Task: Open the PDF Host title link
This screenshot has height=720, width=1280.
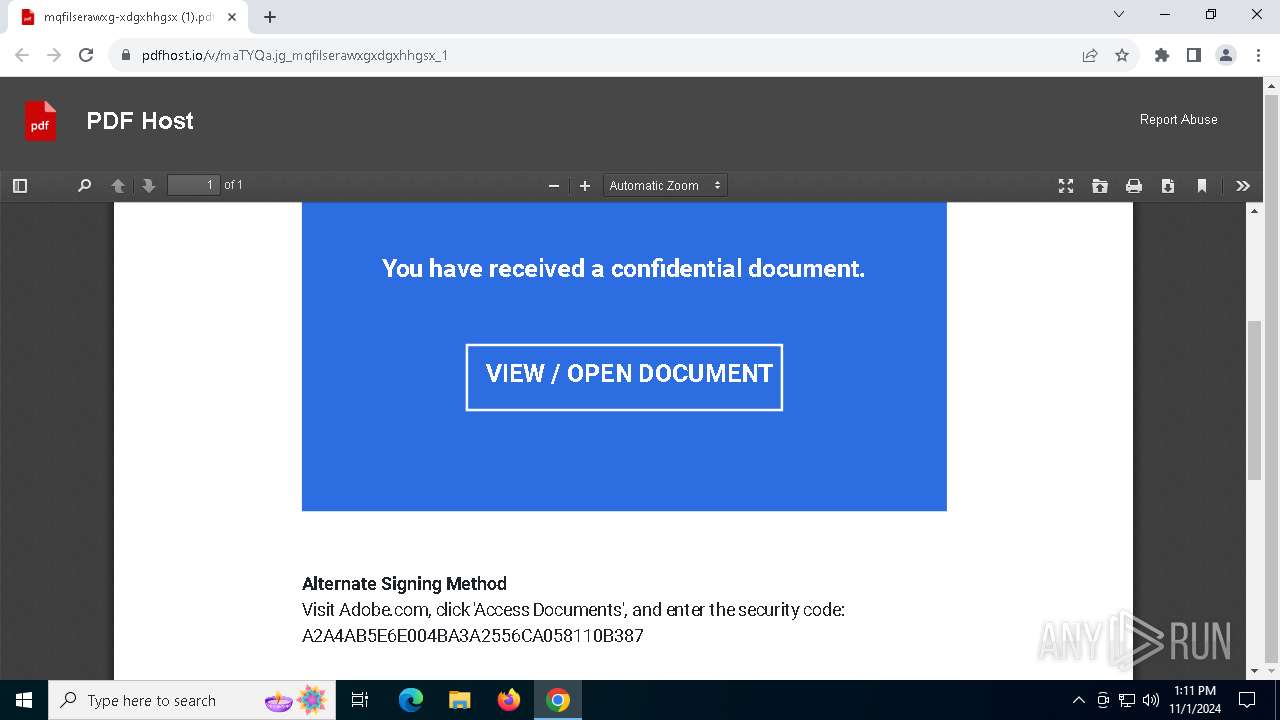Action: (x=140, y=121)
